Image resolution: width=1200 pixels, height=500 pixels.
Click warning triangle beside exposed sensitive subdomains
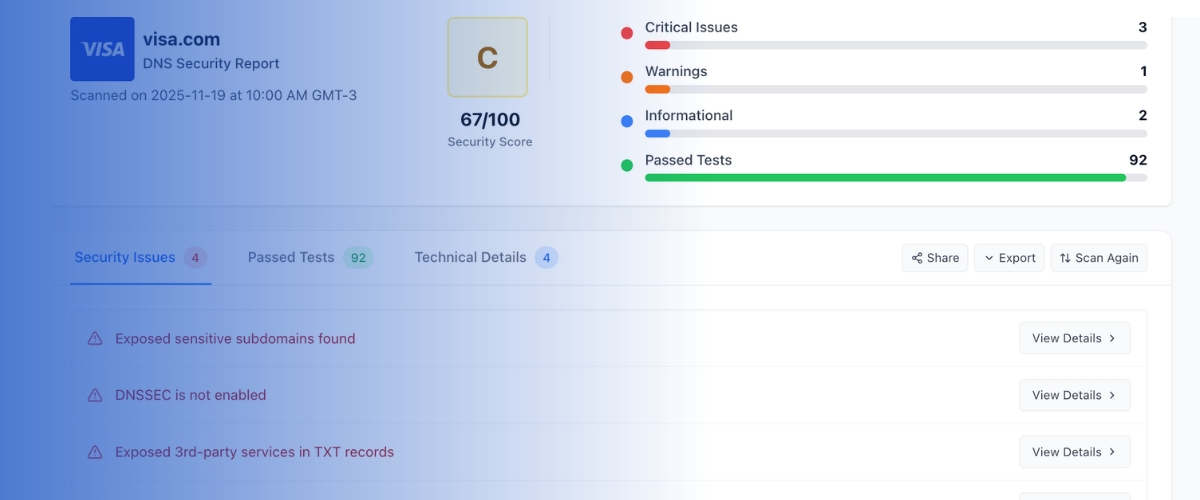[95, 338]
